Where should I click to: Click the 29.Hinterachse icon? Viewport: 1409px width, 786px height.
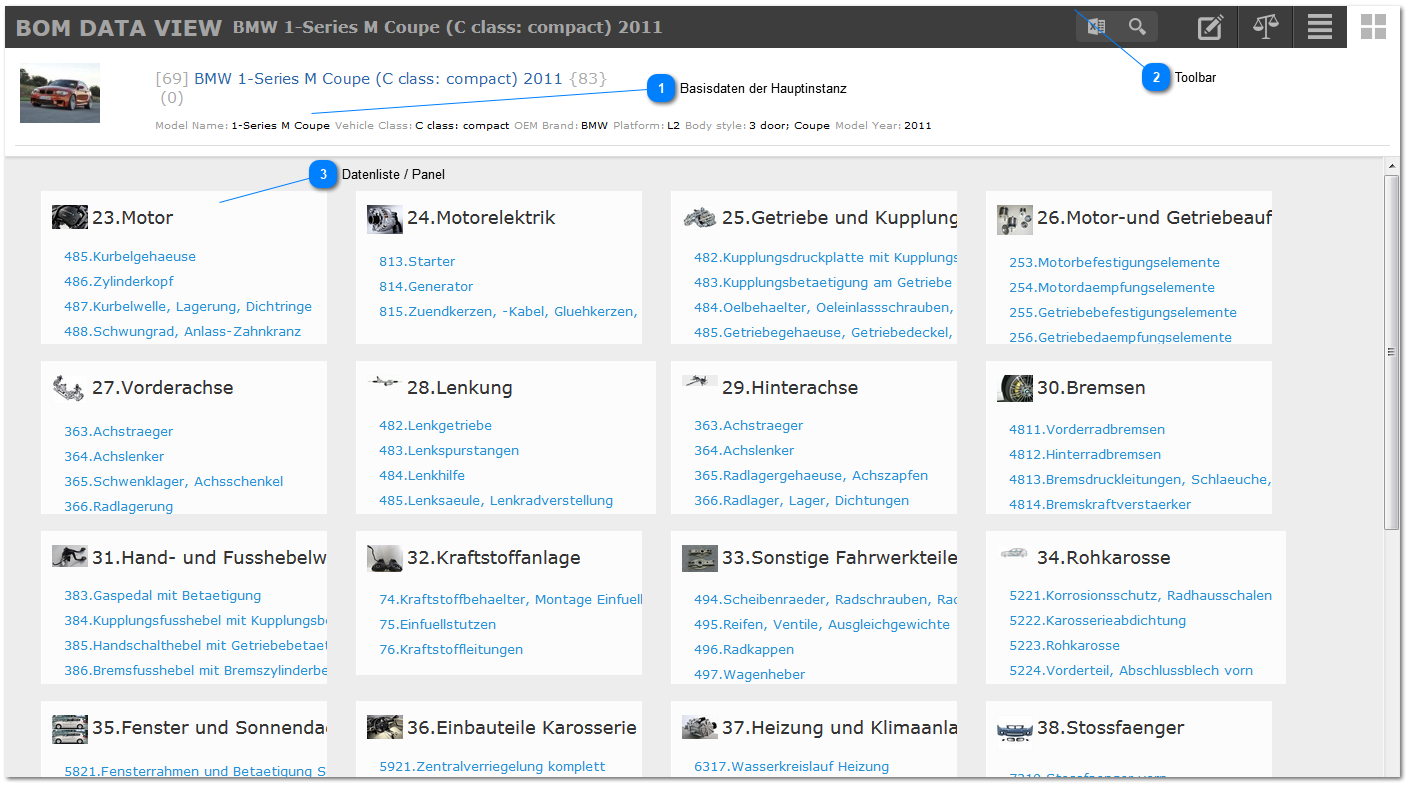pyautogui.click(x=700, y=381)
